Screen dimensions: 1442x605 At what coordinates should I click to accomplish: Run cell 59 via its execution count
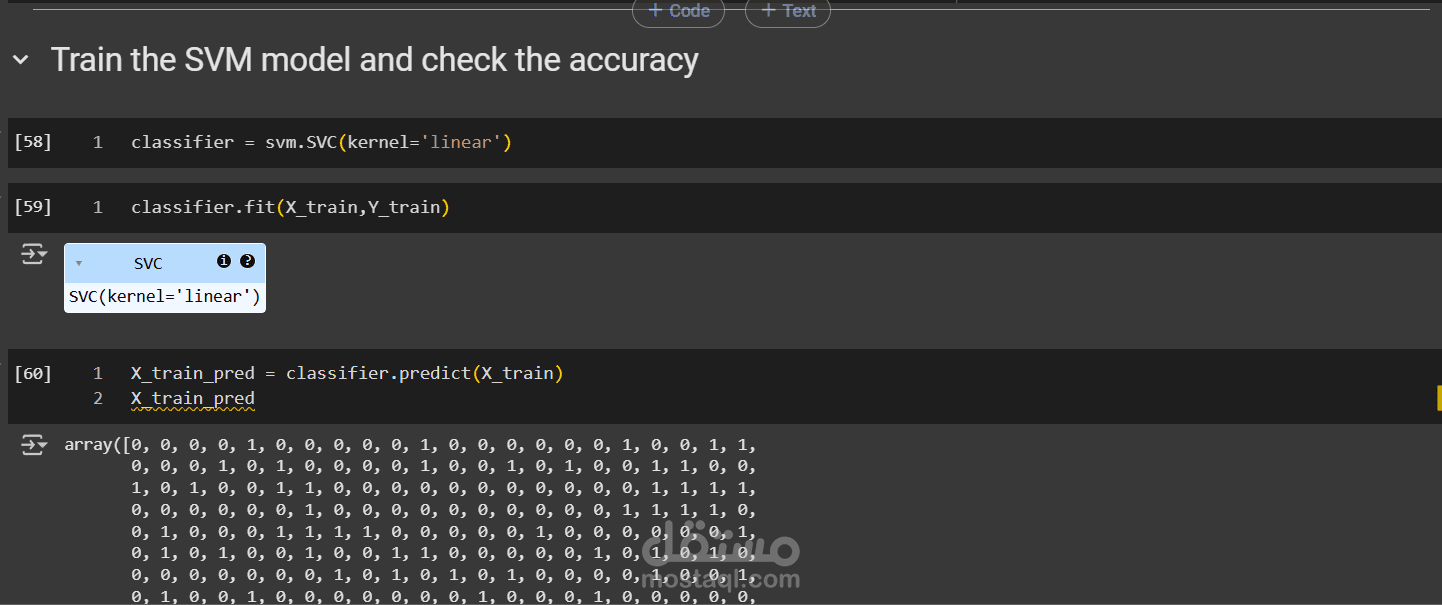click(33, 207)
